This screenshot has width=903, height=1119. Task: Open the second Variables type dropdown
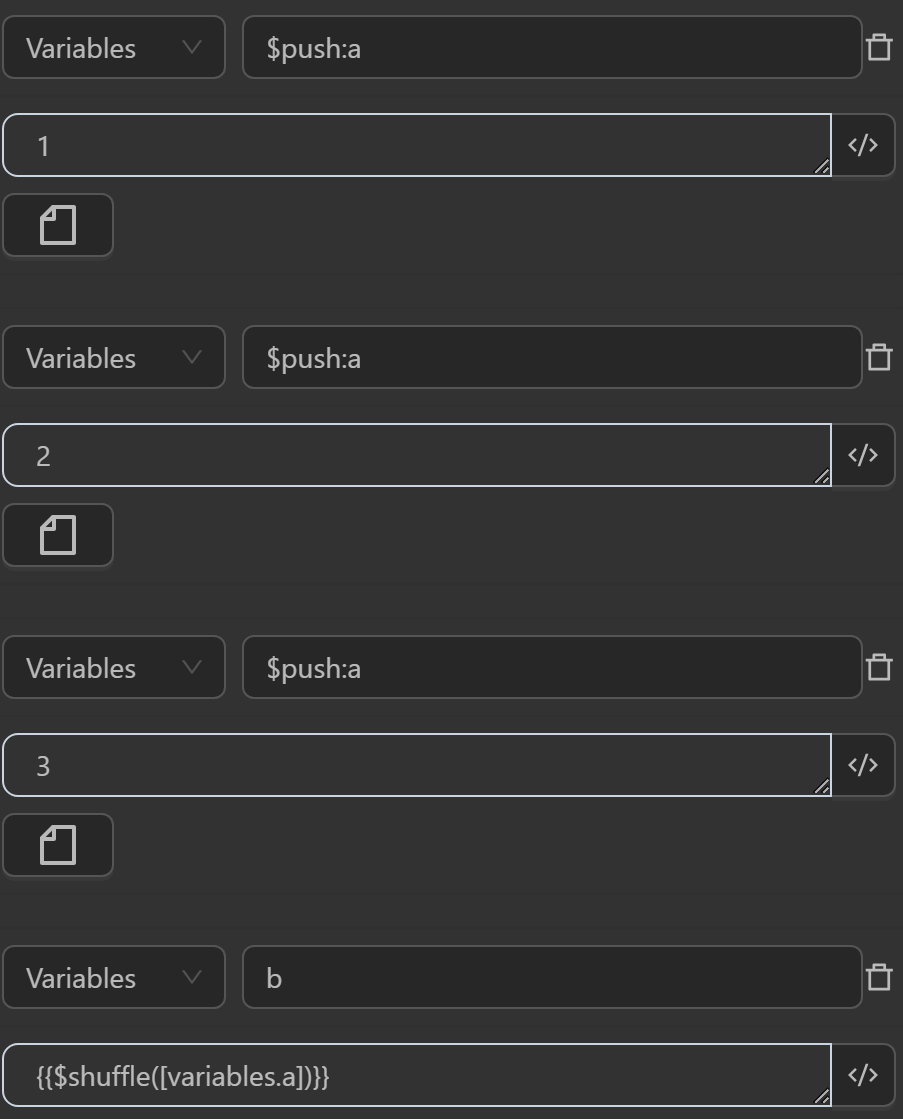(114, 357)
